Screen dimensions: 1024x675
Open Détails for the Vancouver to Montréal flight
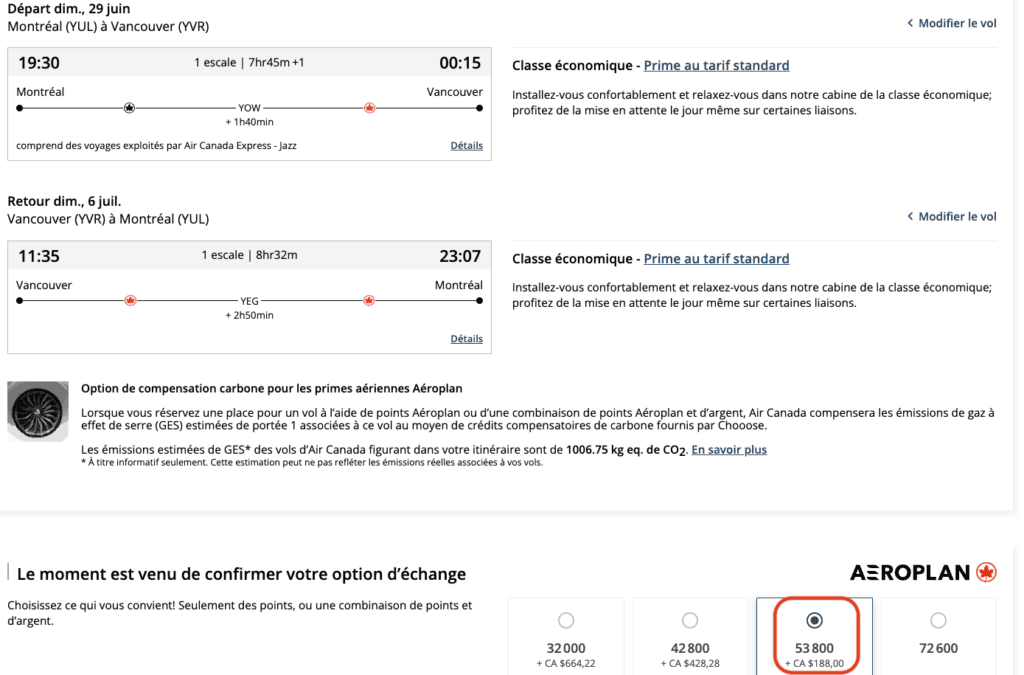(x=466, y=339)
